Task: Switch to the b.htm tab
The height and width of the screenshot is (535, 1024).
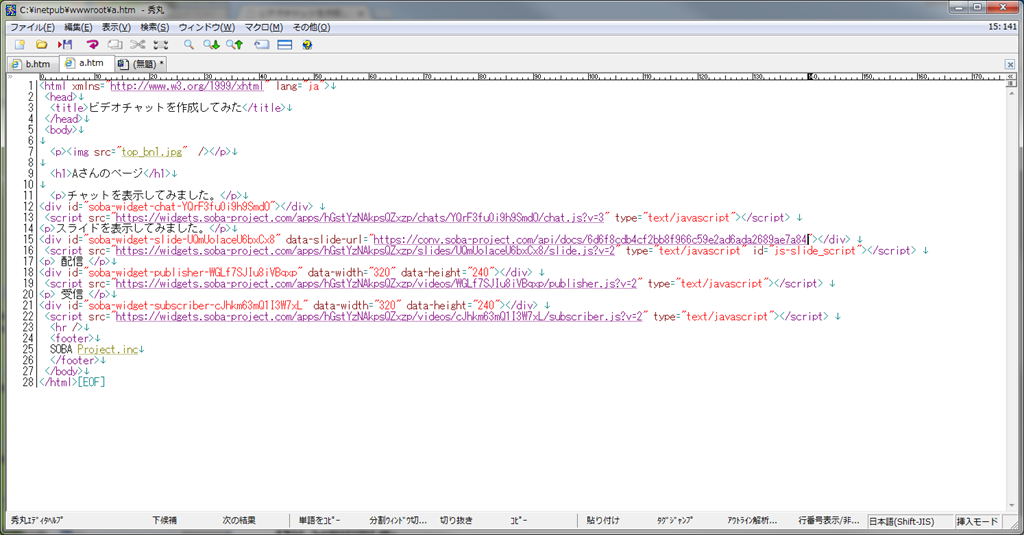Action: (x=31, y=64)
